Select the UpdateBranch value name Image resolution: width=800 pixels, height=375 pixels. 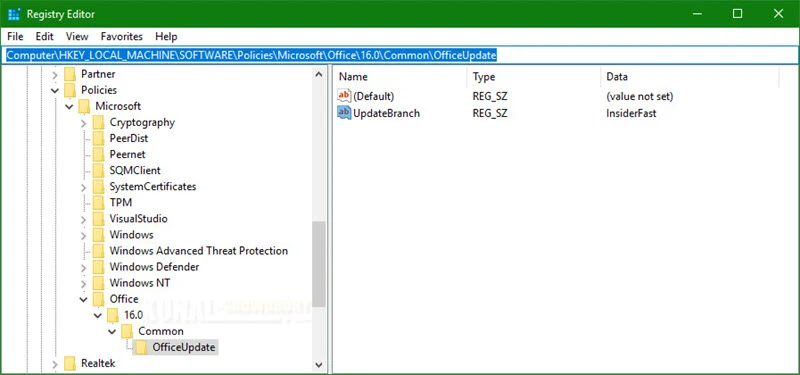coord(386,113)
